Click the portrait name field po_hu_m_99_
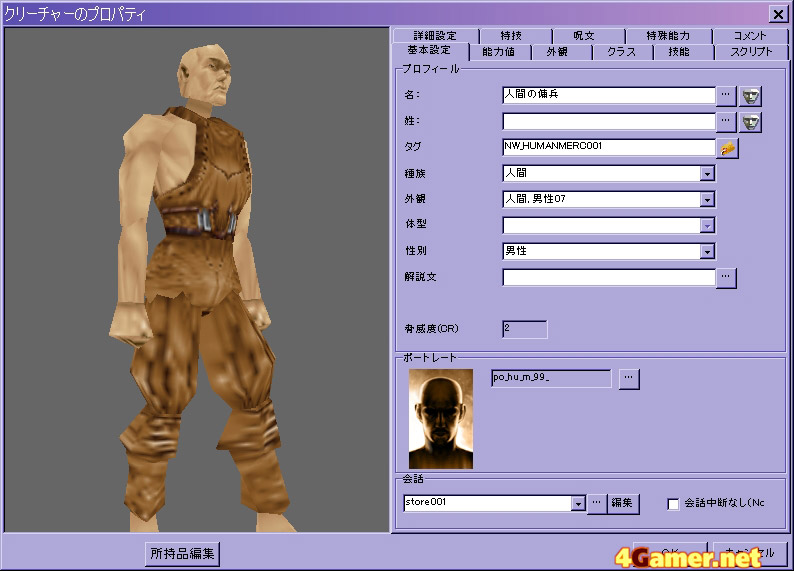The width and height of the screenshot is (794, 571). click(551, 378)
